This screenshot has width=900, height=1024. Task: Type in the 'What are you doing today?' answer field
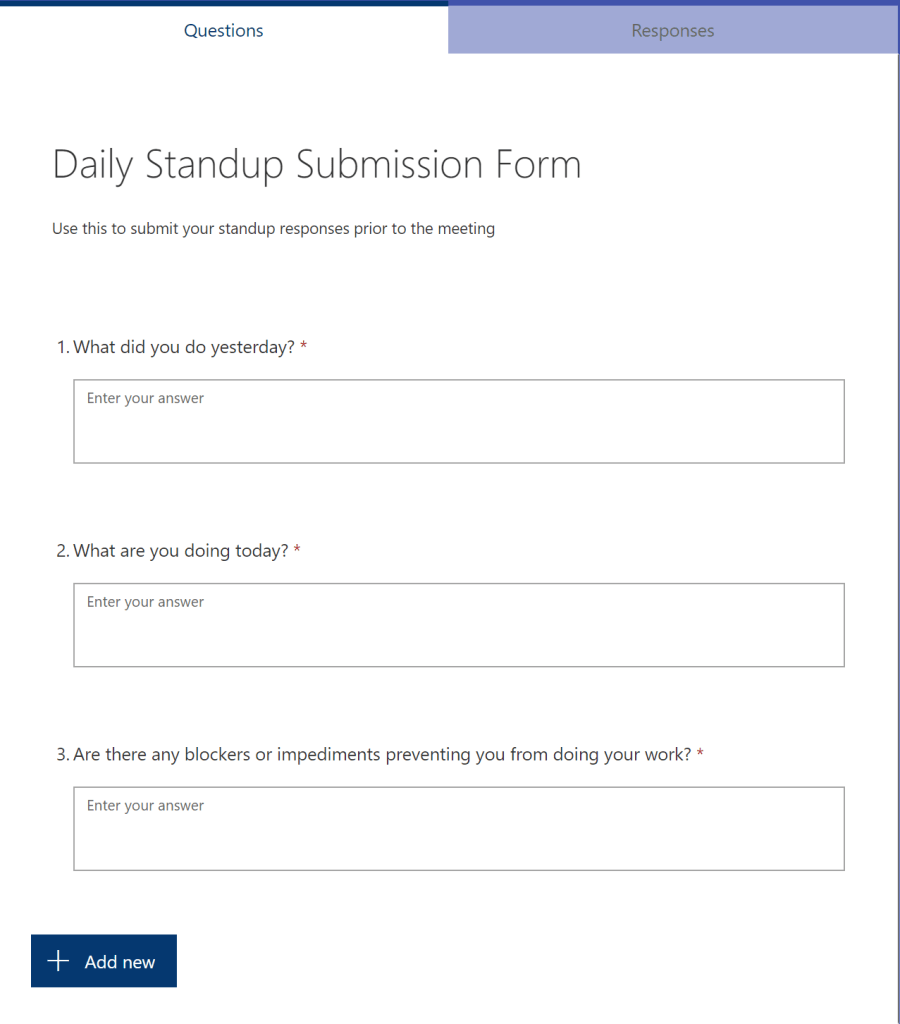pyautogui.click(x=458, y=625)
